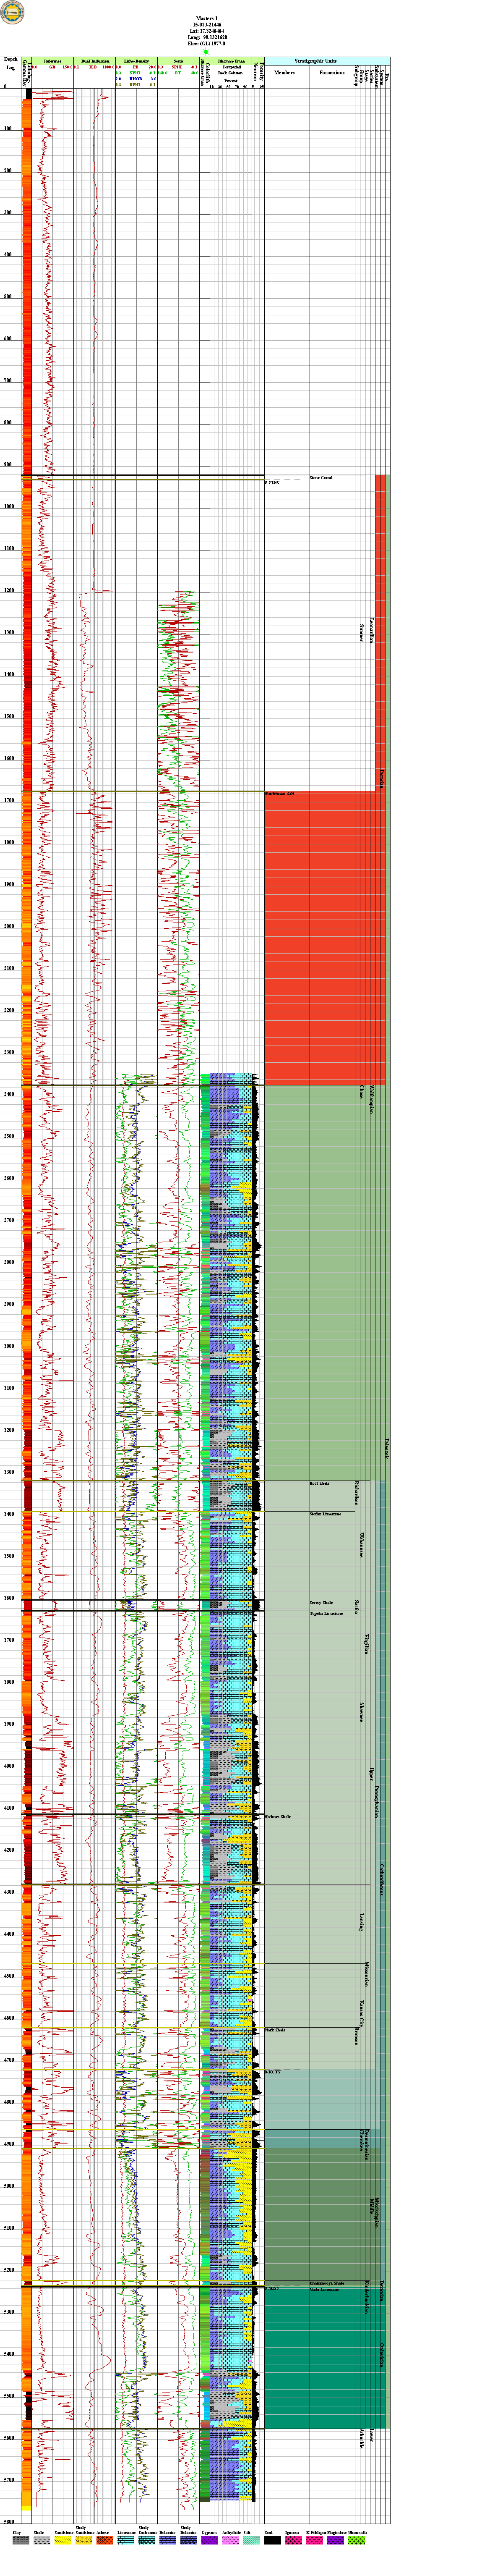495x2576 pixels.
Task: Select the "Members" column heading
Action: [x=285, y=72]
